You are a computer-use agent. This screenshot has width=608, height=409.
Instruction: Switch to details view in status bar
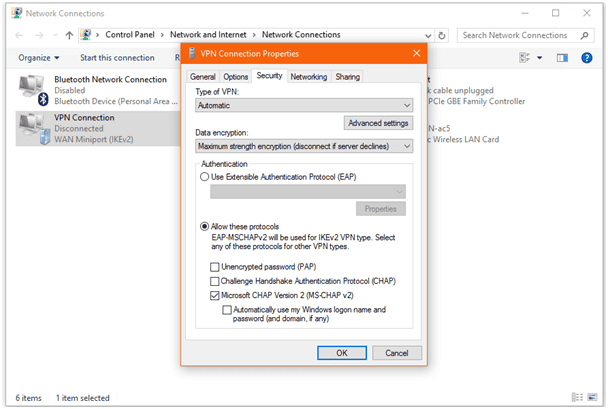coord(577,397)
